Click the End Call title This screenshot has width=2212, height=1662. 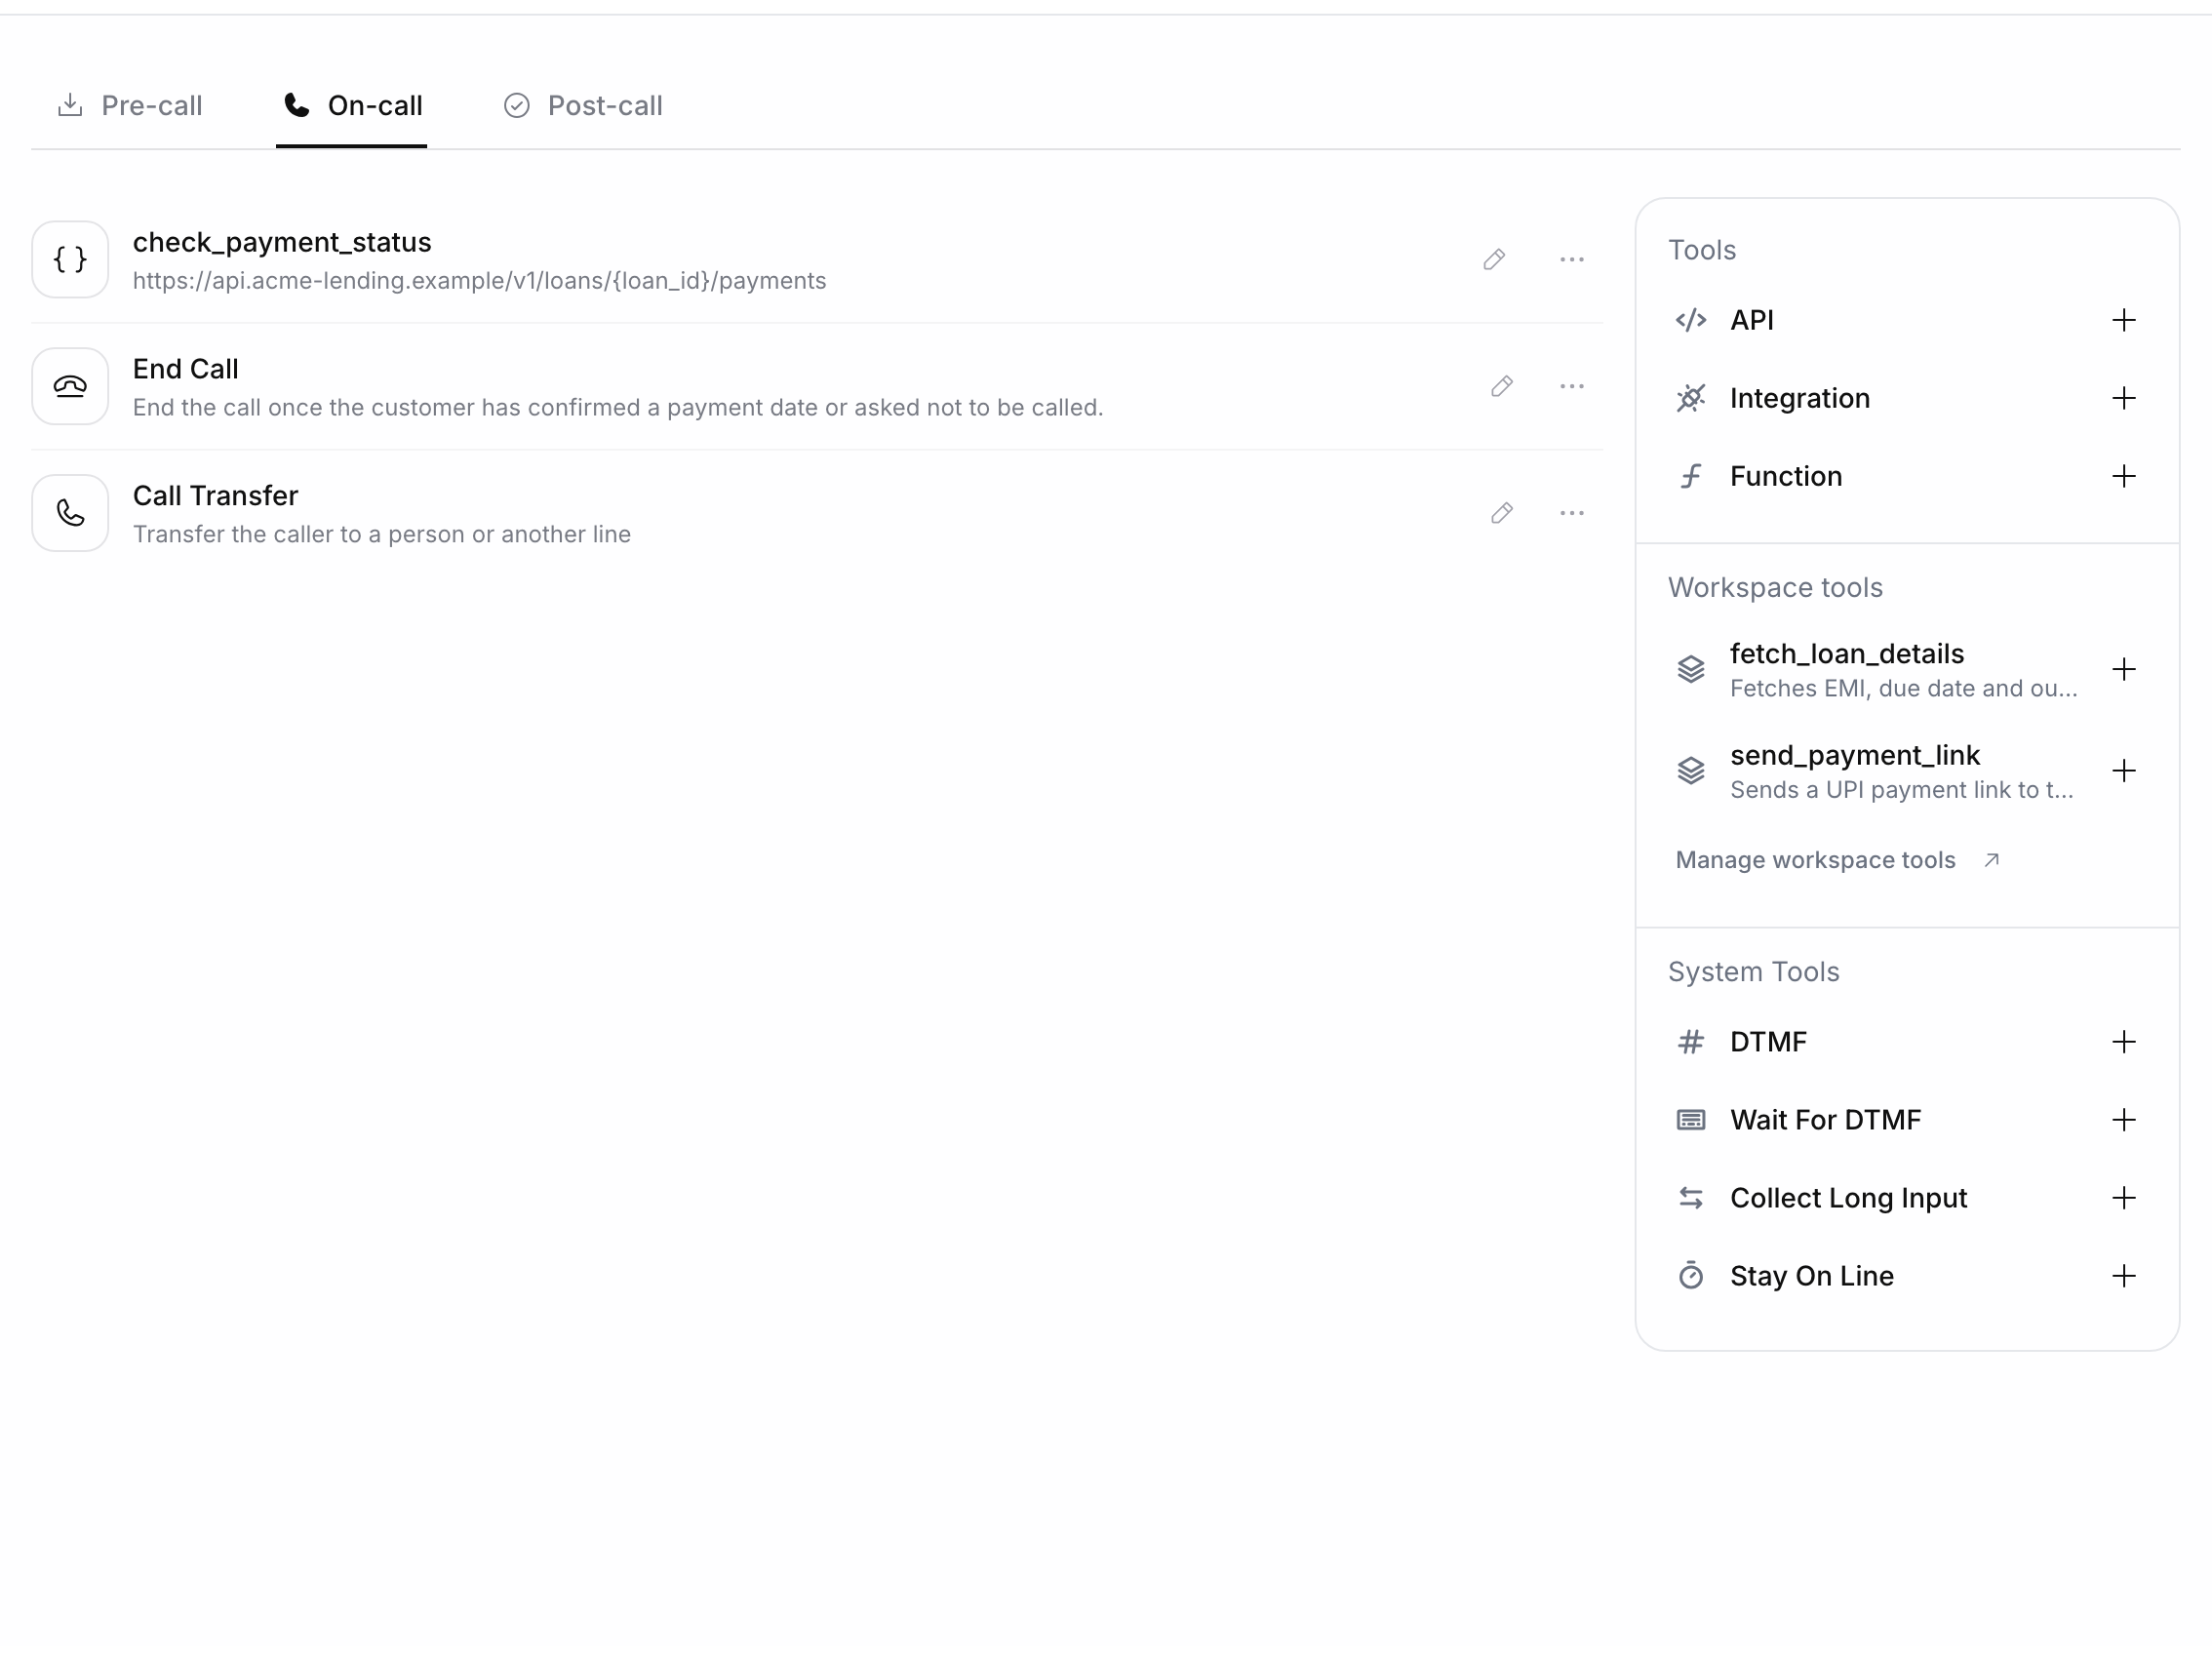point(186,370)
